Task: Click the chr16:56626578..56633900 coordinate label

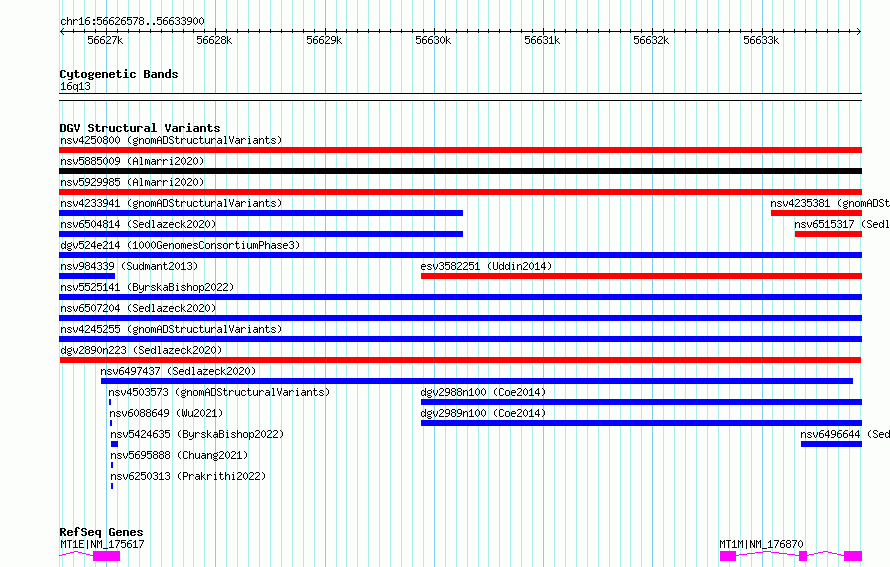Action: click(x=132, y=21)
